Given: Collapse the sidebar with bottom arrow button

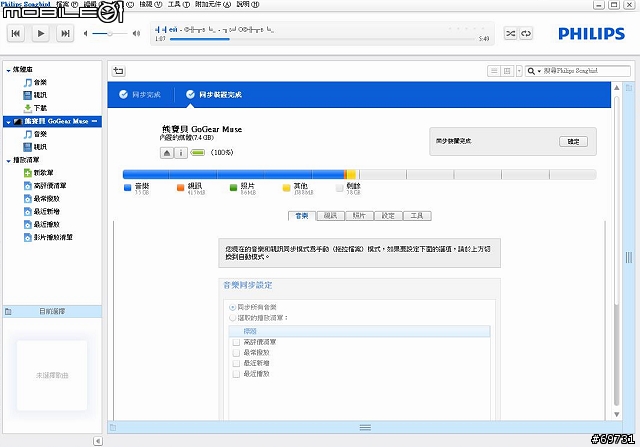Looking at the screenshot, I should pos(98,441).
